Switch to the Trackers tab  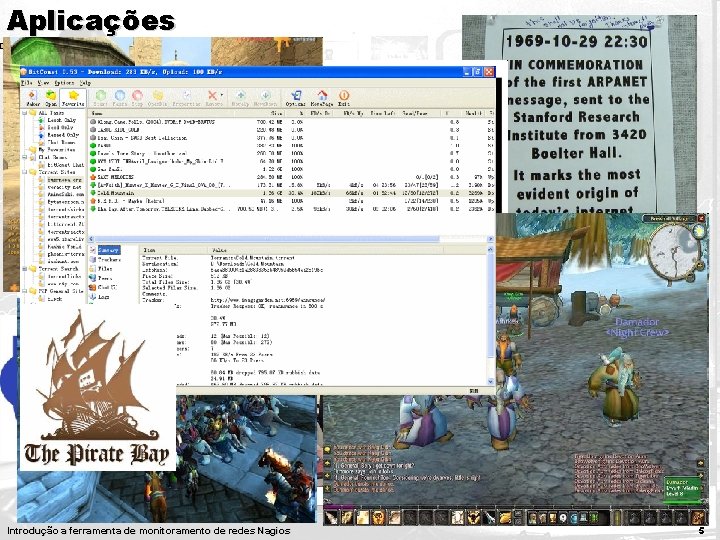coord(109,260)
